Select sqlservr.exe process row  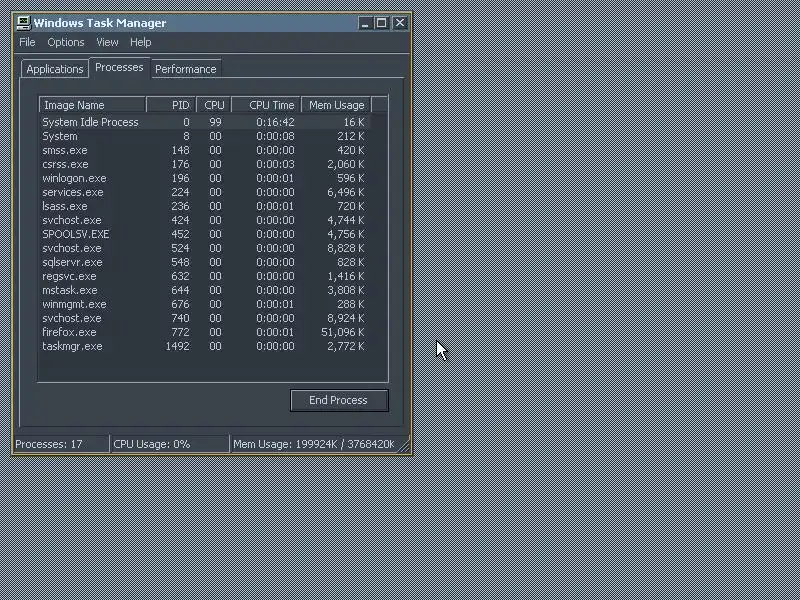click(x=205, y=262)
